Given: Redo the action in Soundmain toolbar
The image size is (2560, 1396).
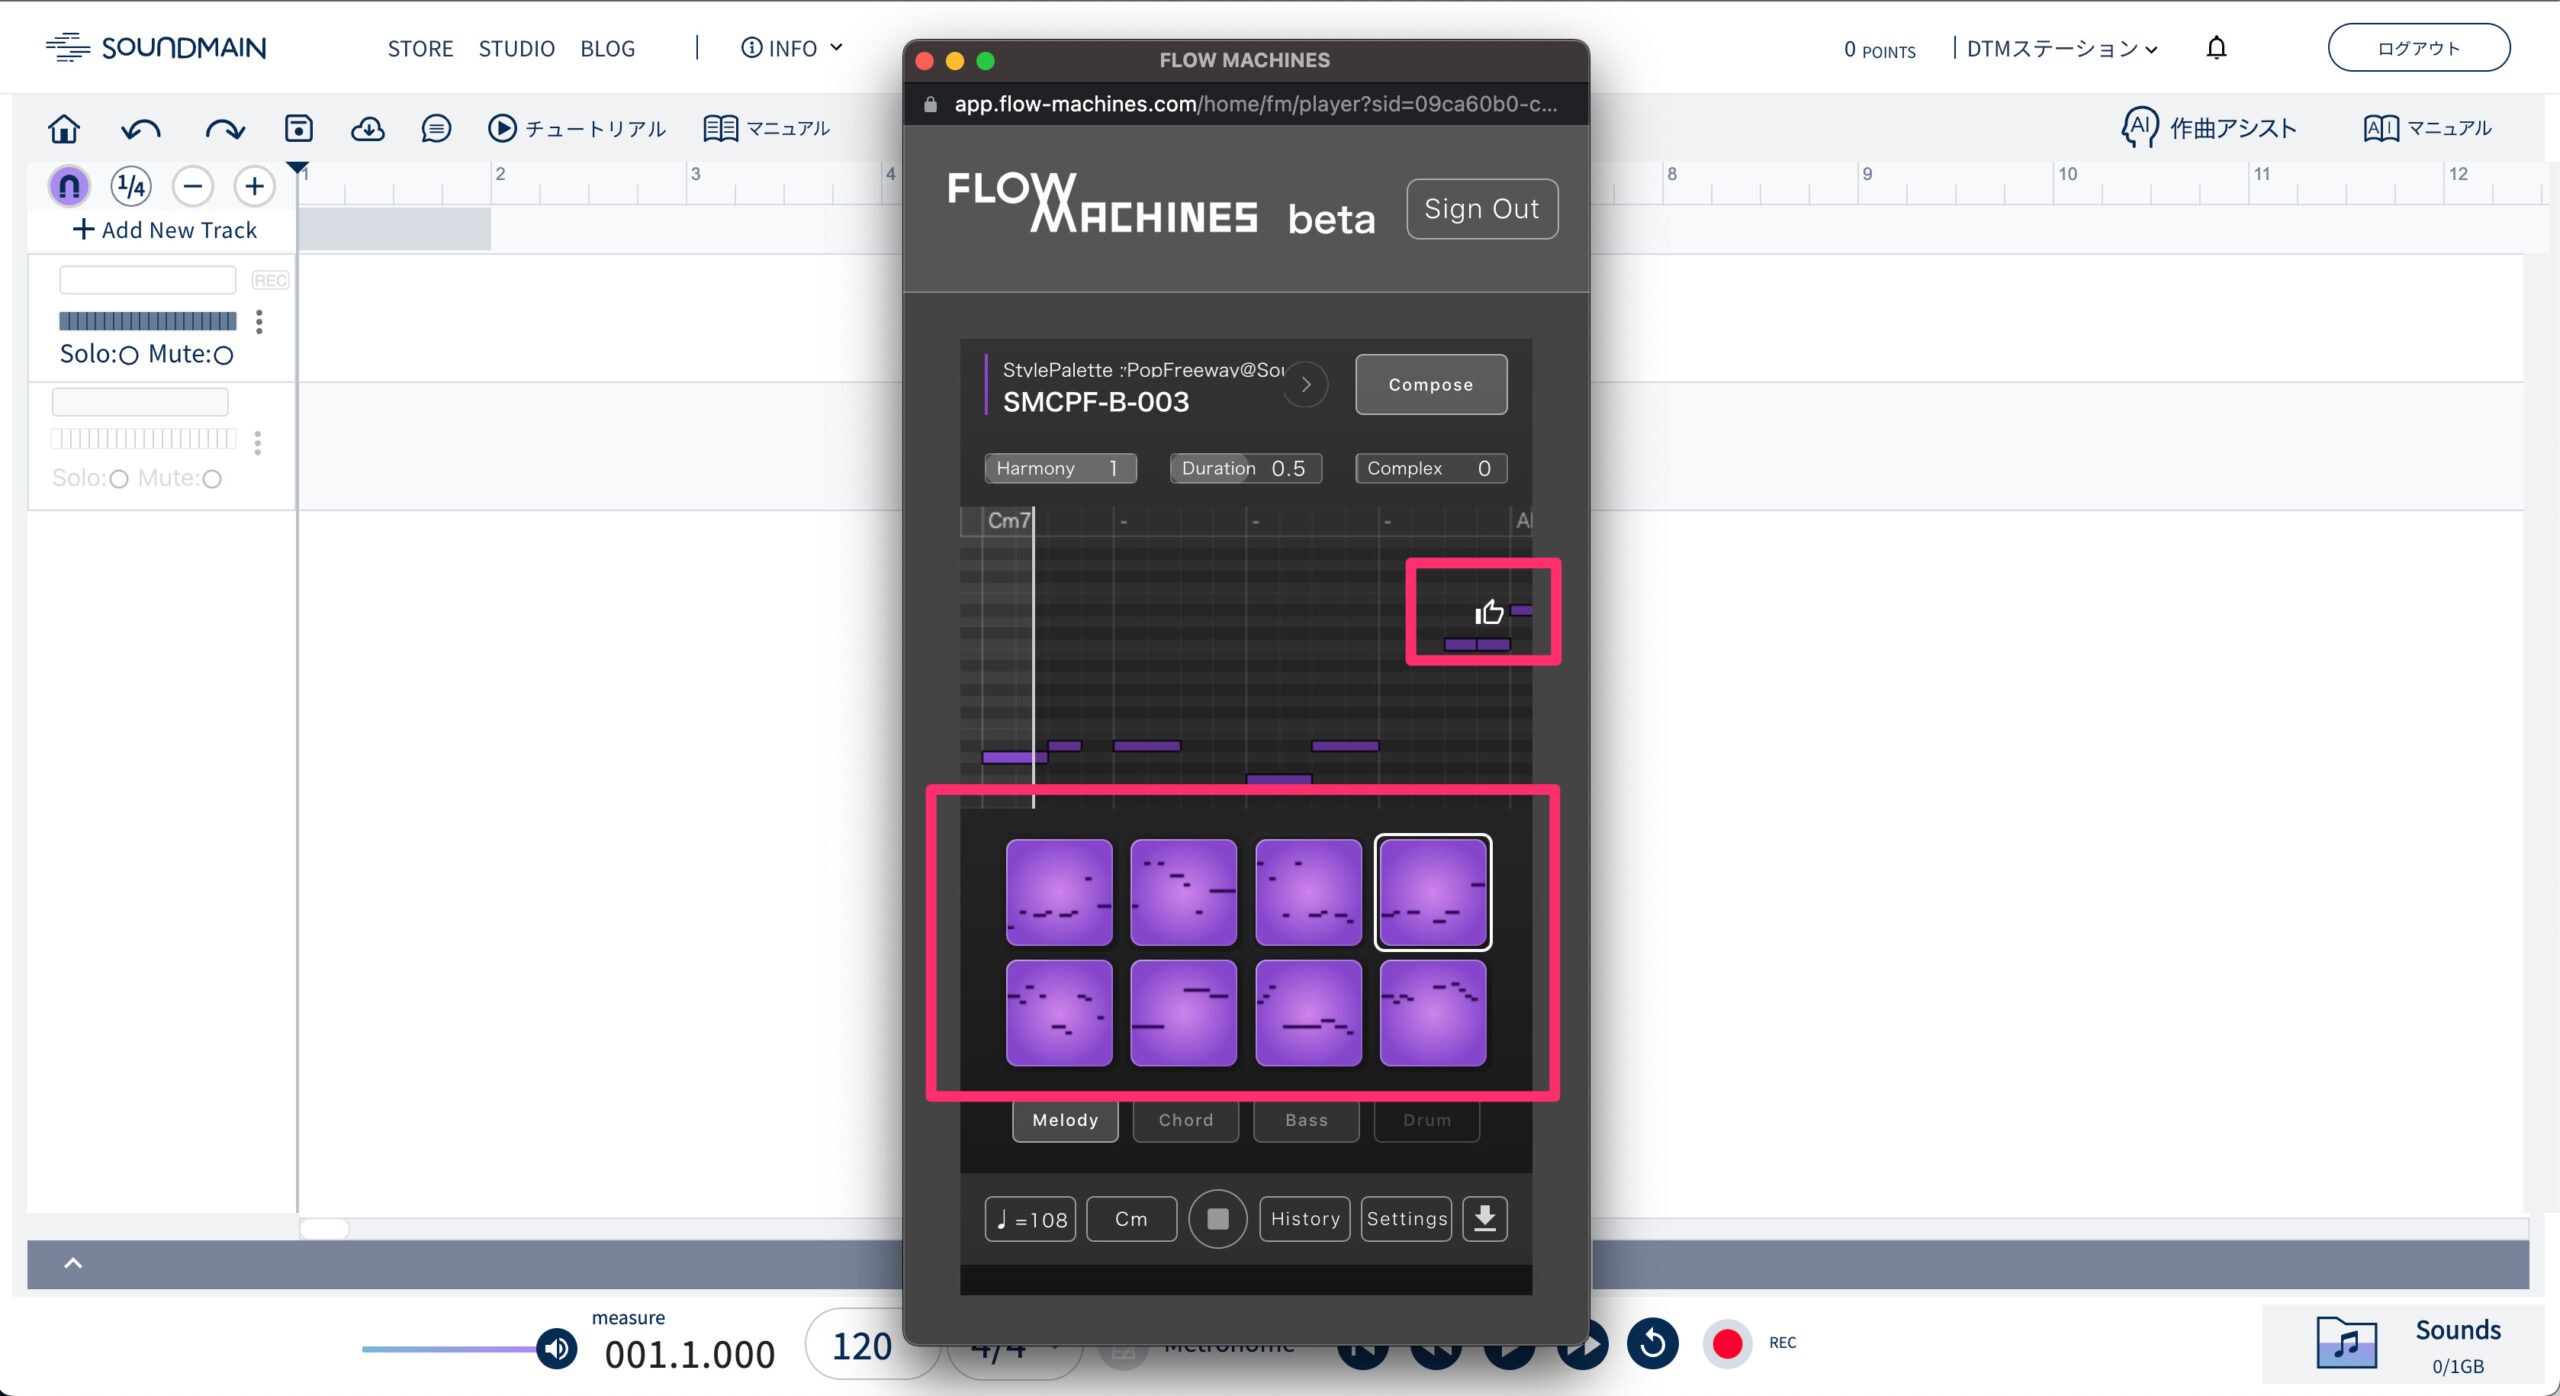Looking at the screenshot, I should (224, 128).
